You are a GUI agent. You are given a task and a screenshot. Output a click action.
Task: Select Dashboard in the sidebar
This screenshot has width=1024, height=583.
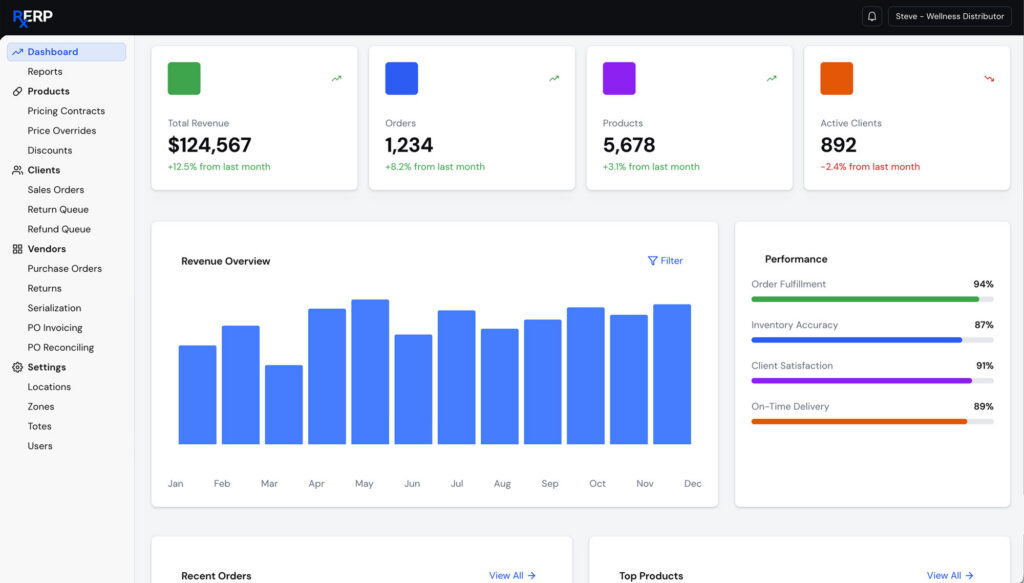(x=52, y=52)
